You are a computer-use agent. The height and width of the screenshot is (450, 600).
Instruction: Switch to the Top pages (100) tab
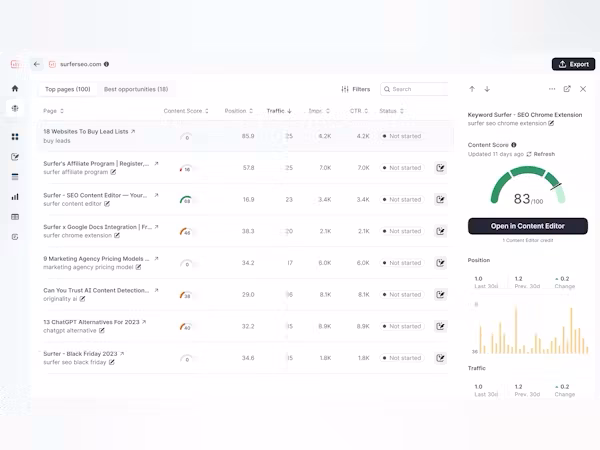tap(67, 89)
